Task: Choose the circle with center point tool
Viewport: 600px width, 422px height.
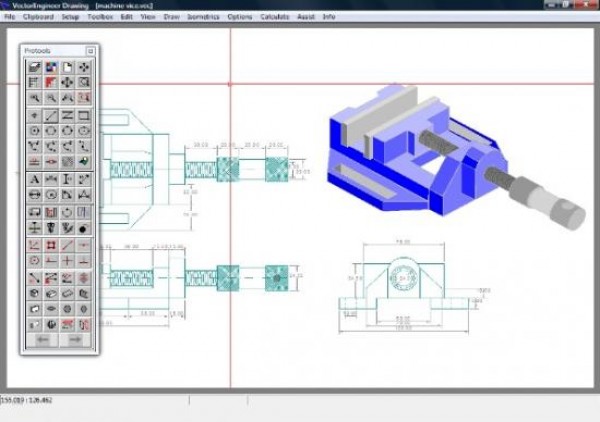Action: tap(34, 131)
